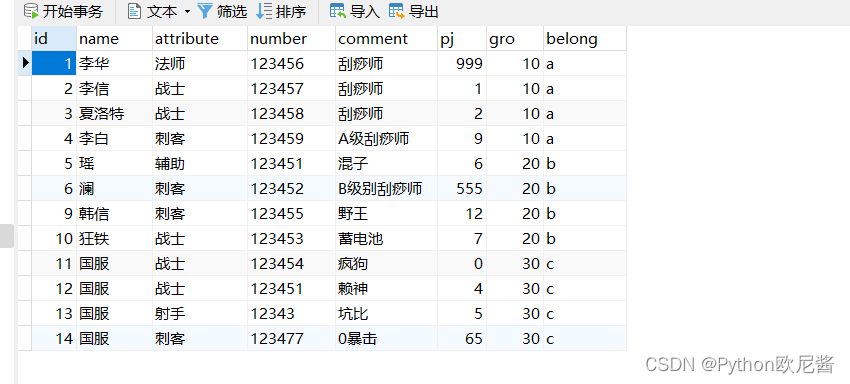Click the Sort (排序) icon
The image size is (850, 384).
tap(264, 11)
